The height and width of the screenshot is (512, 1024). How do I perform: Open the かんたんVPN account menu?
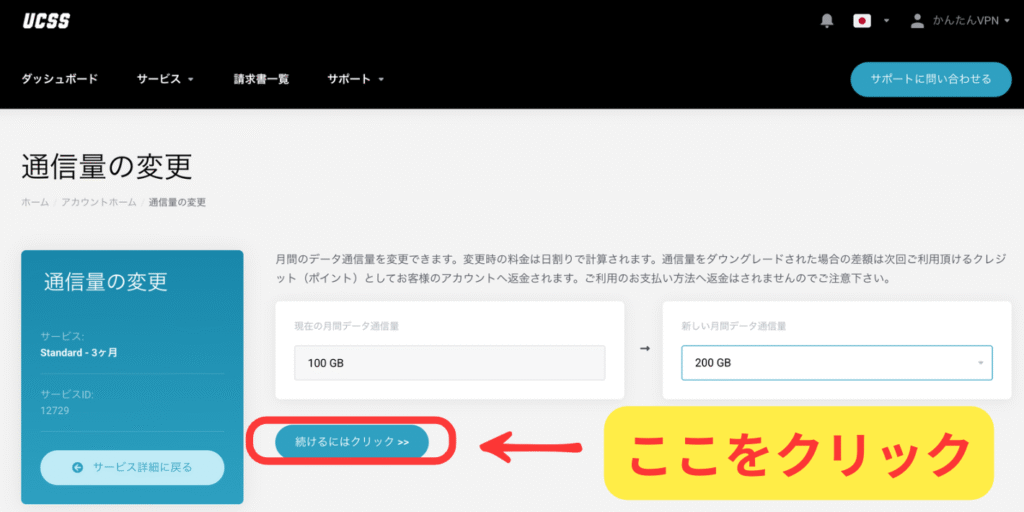(x=966, y=21)
